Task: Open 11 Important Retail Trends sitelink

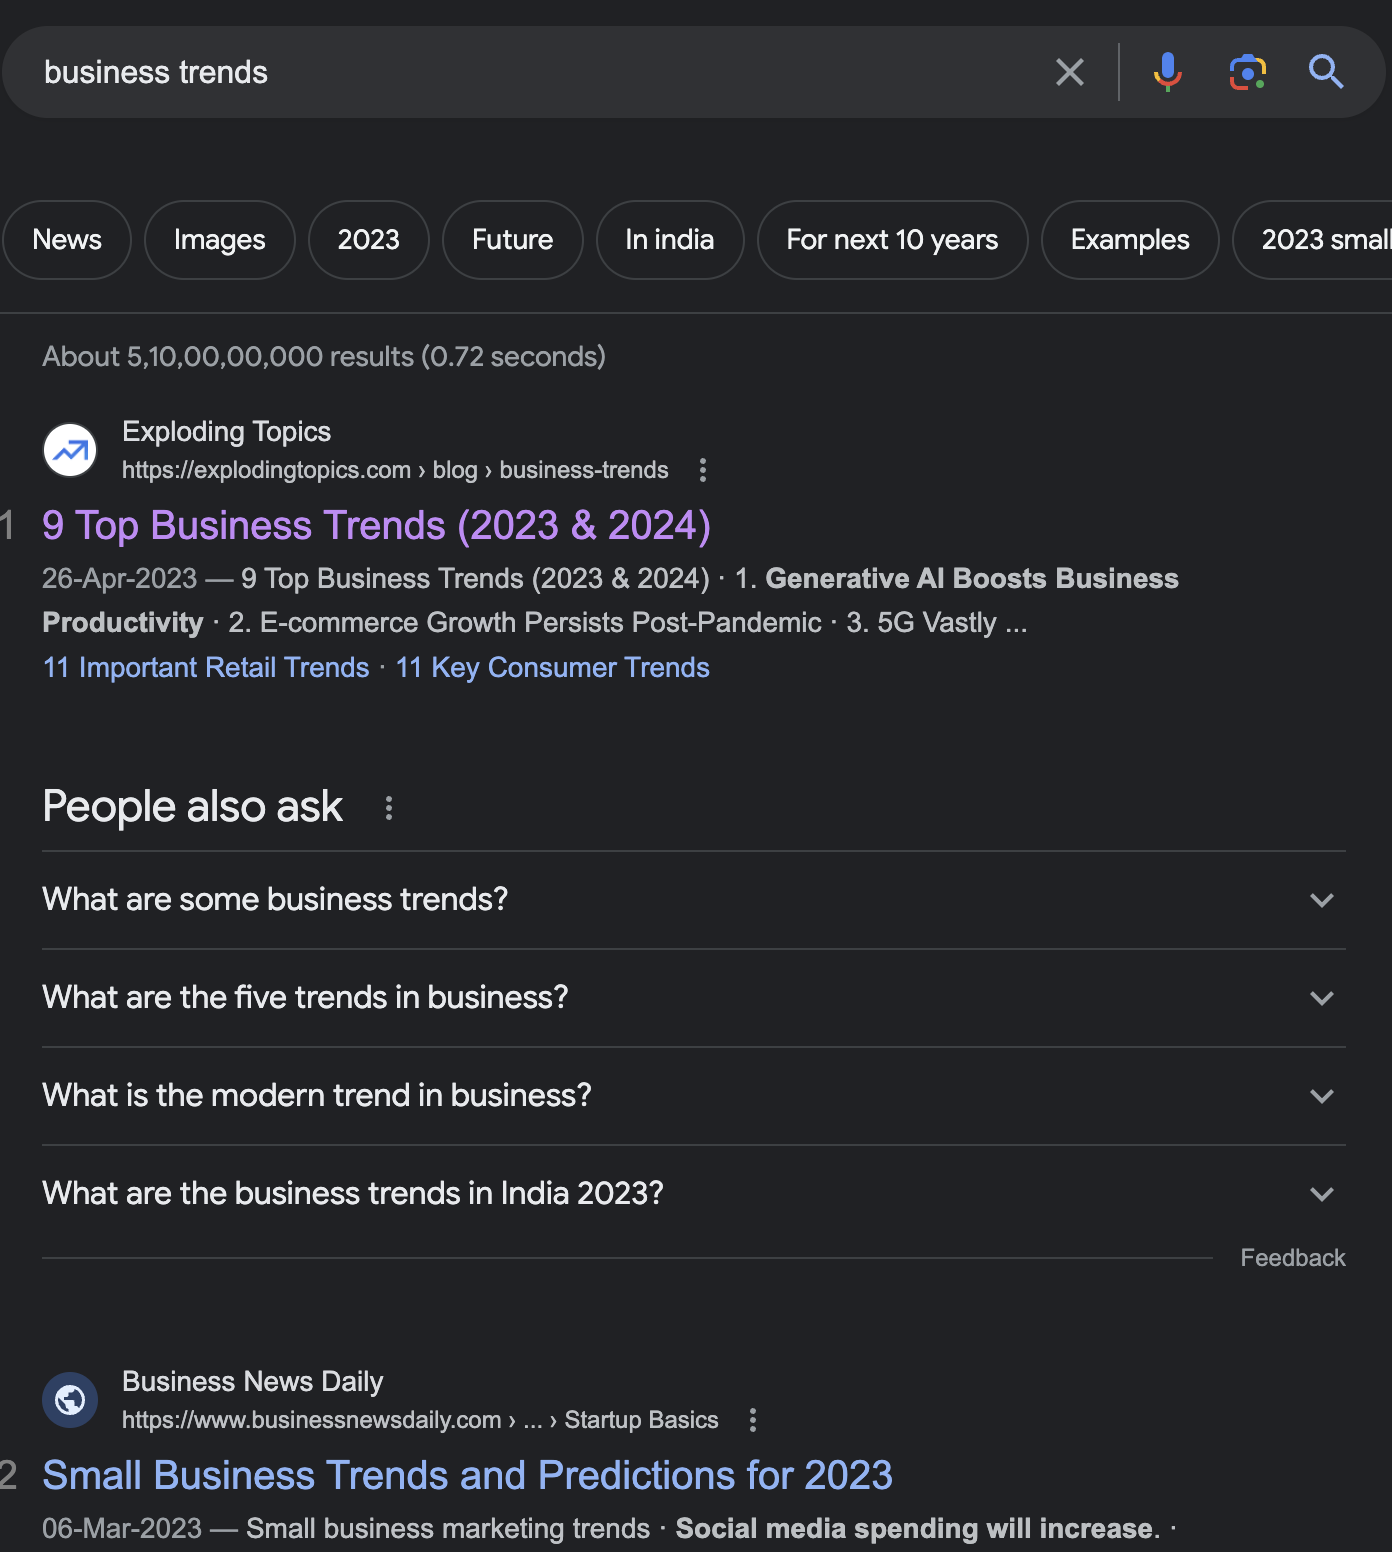Action: pyautogui.click(x=206, y=668)
